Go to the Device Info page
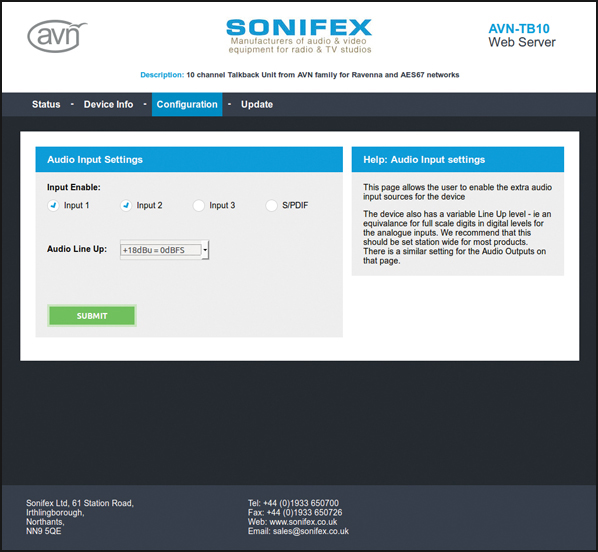 click(108, 105)
